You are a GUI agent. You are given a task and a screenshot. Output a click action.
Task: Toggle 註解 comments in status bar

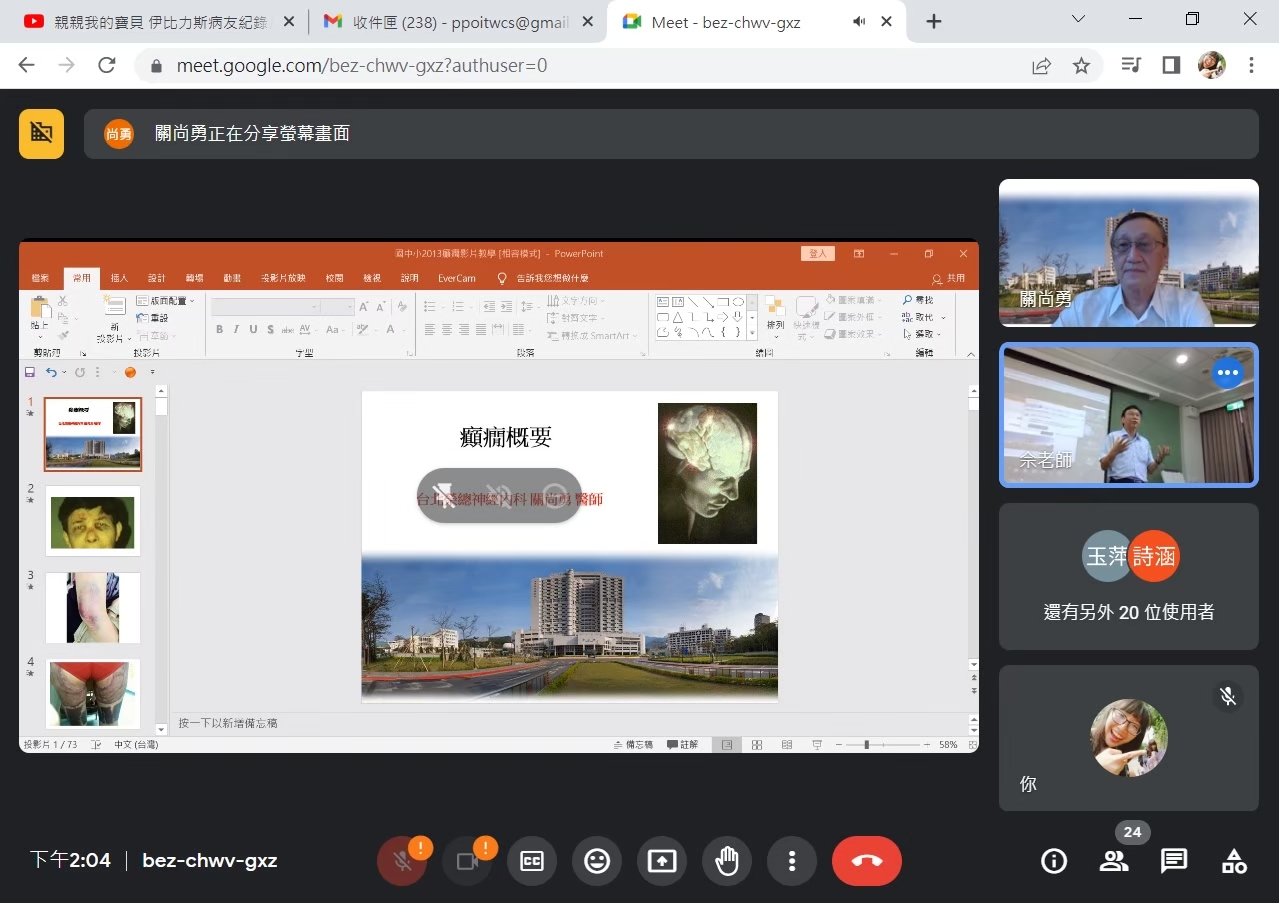(682, 745)
